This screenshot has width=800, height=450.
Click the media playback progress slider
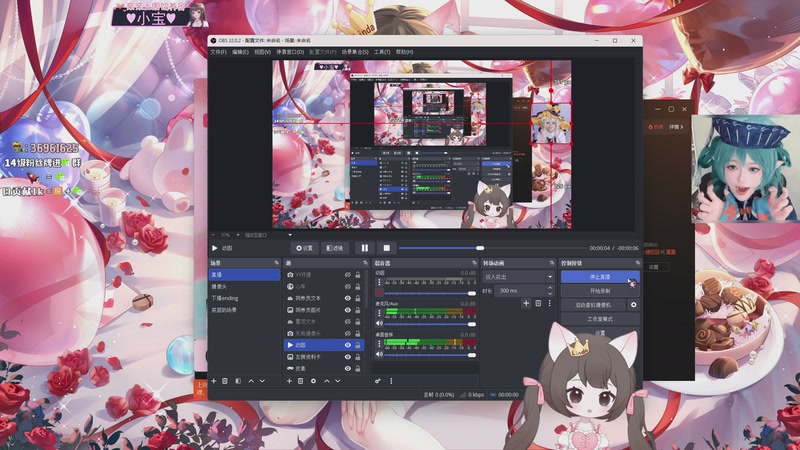[492, 248]
